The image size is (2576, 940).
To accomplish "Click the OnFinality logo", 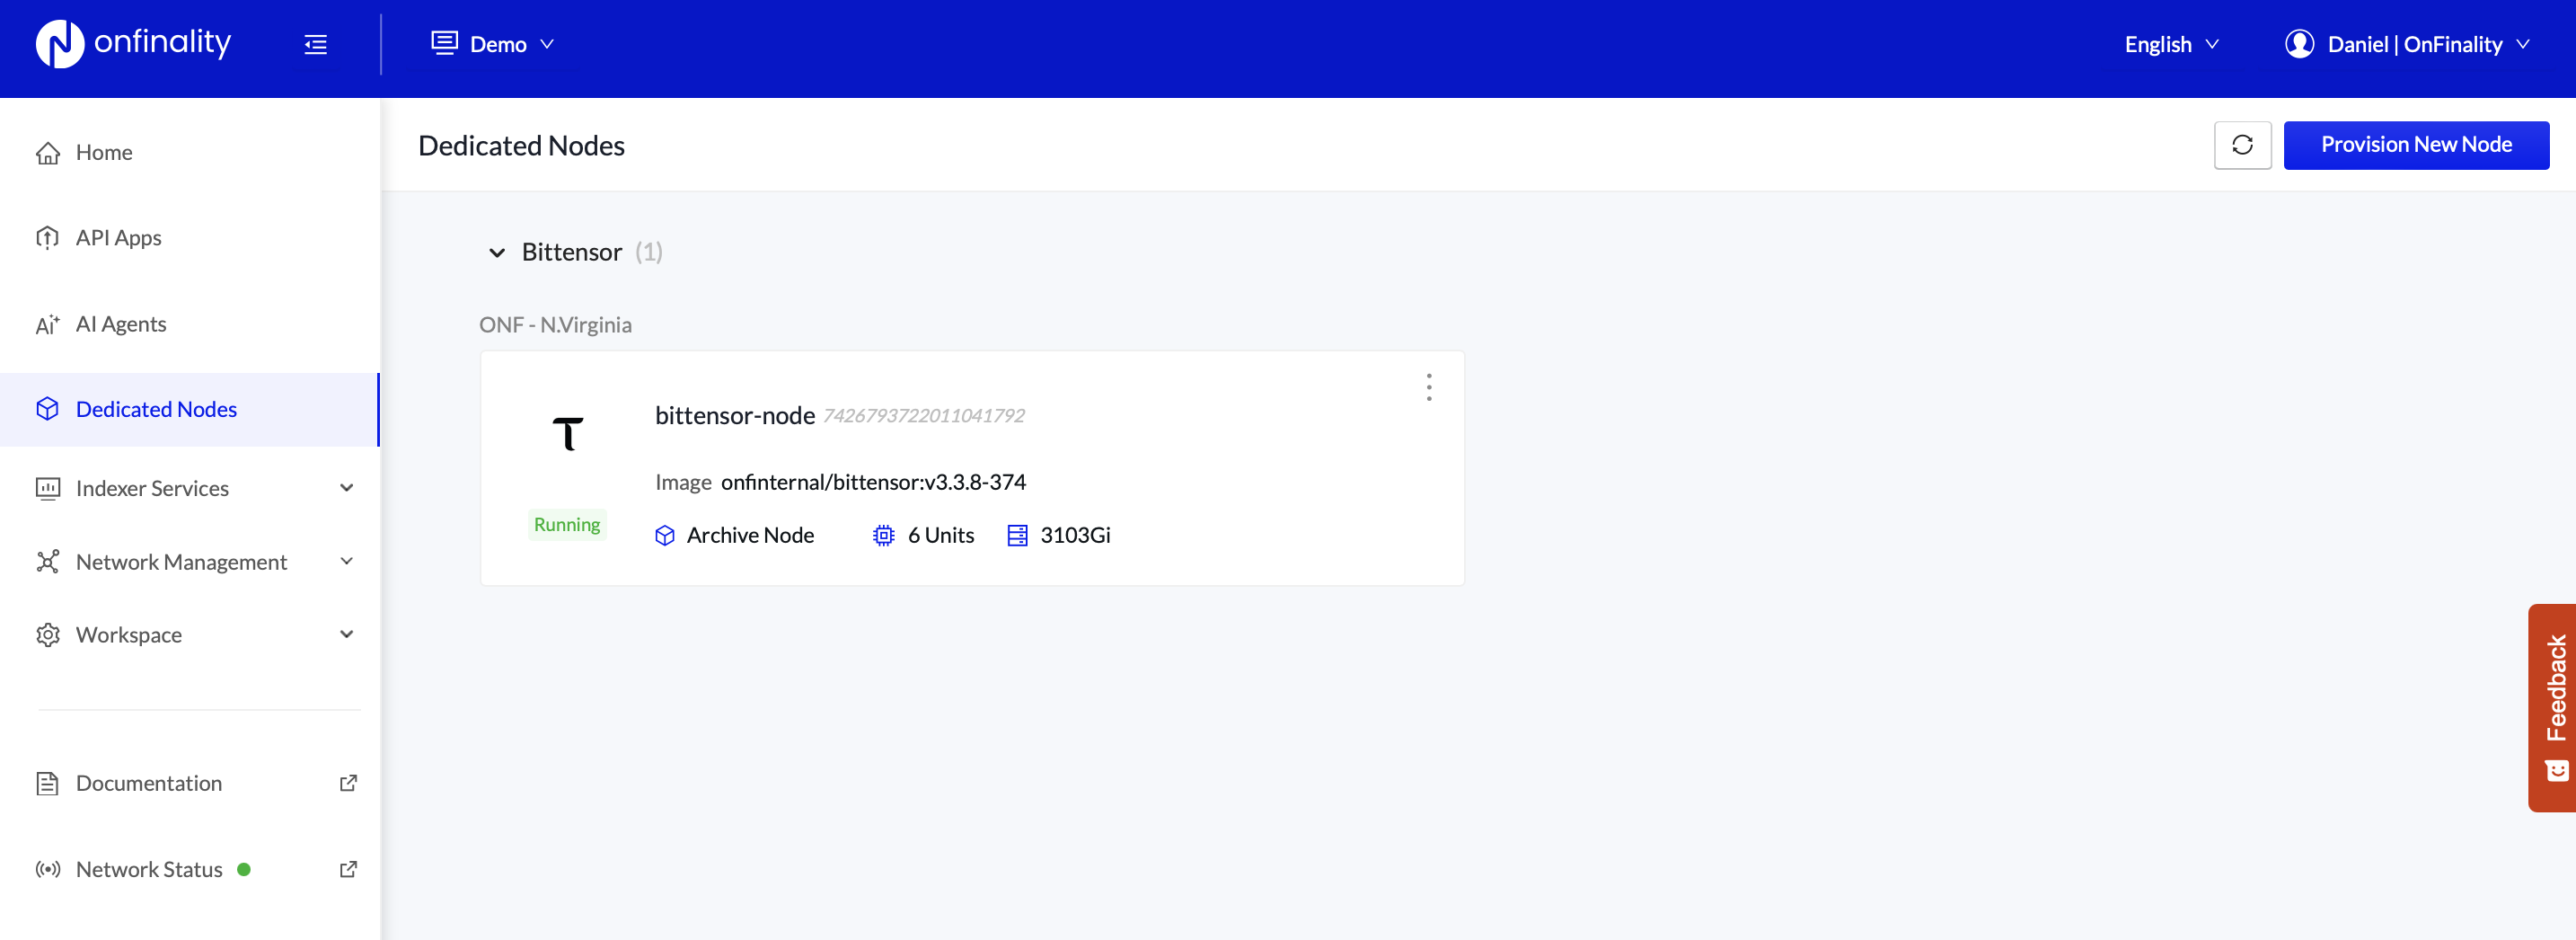I will (133, 44).
